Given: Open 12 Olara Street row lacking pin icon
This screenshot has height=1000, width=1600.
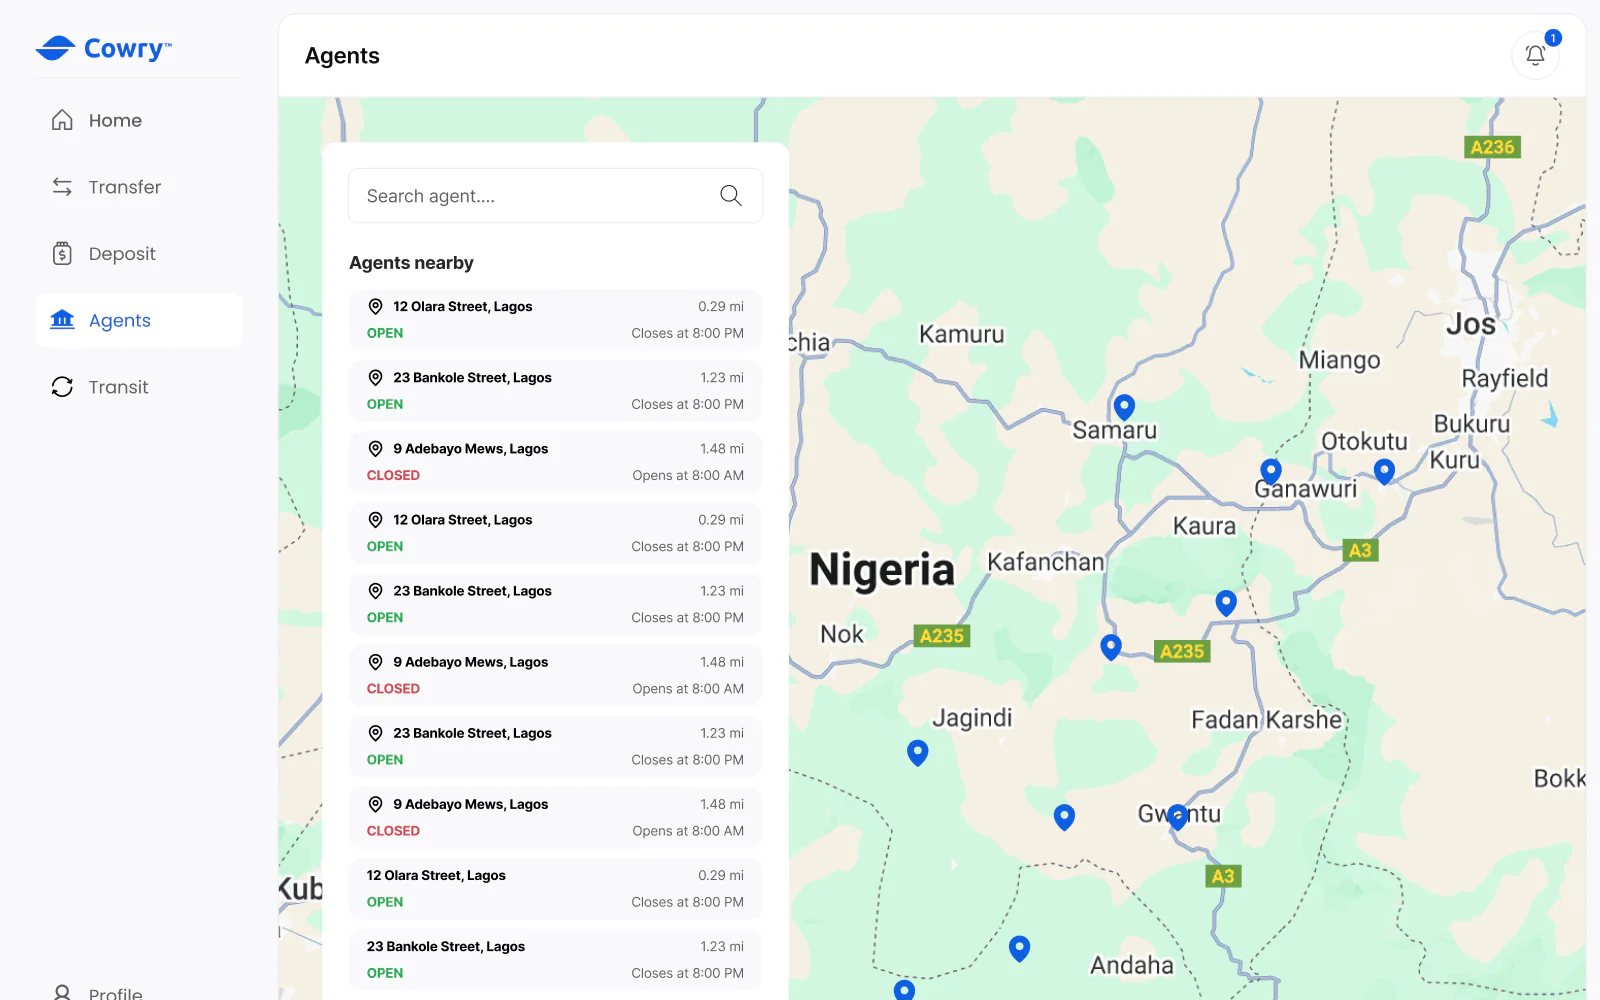Looking at the screenshot, I should [555, 889].
